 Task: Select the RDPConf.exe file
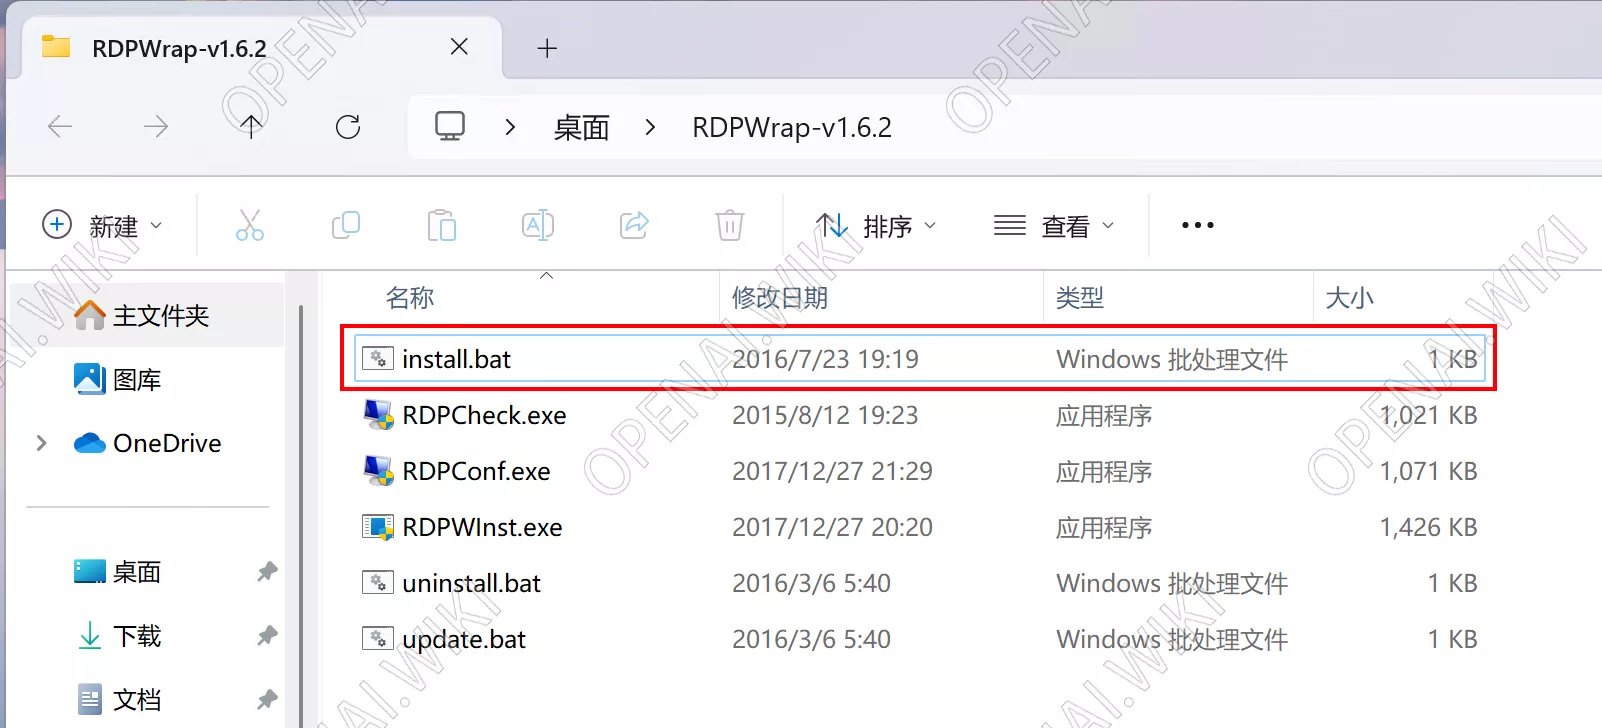[919, 471]
